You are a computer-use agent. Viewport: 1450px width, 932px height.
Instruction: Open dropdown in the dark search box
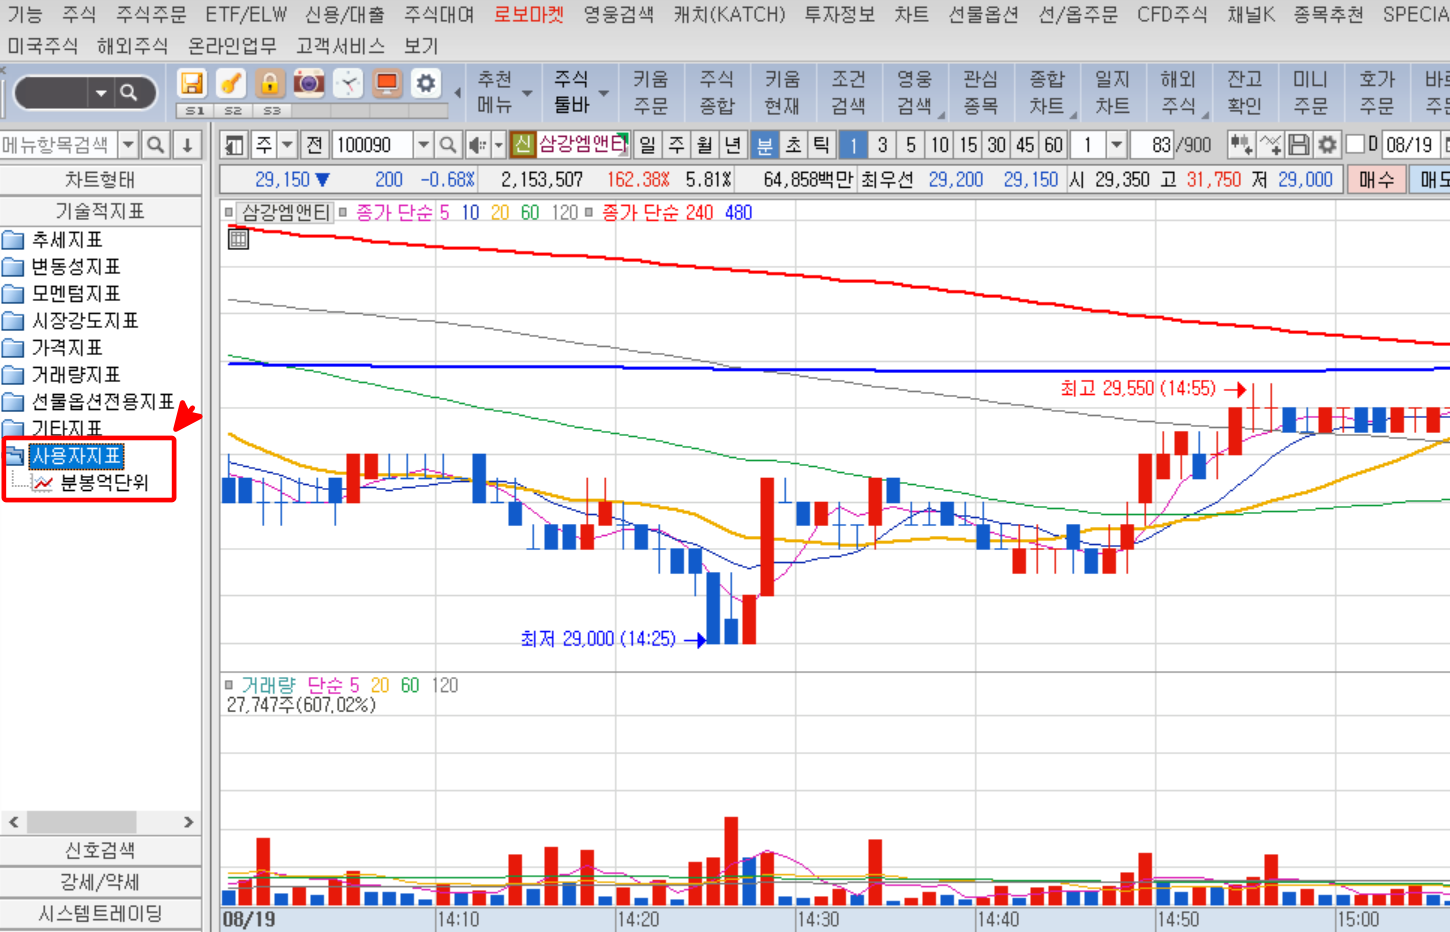pyautogui.click(x=101, y=93)
